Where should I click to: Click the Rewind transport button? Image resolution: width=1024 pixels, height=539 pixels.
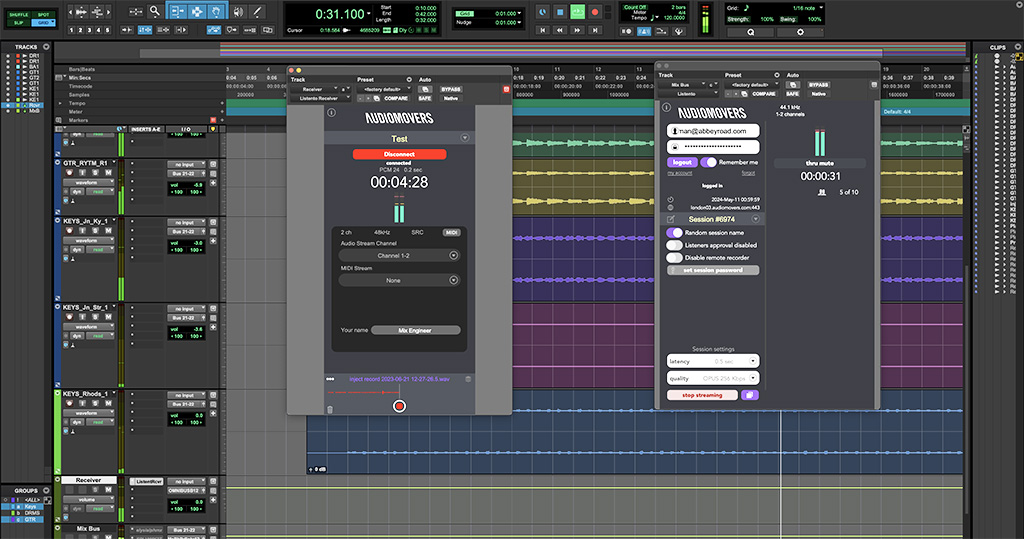(x=560, y=30)
